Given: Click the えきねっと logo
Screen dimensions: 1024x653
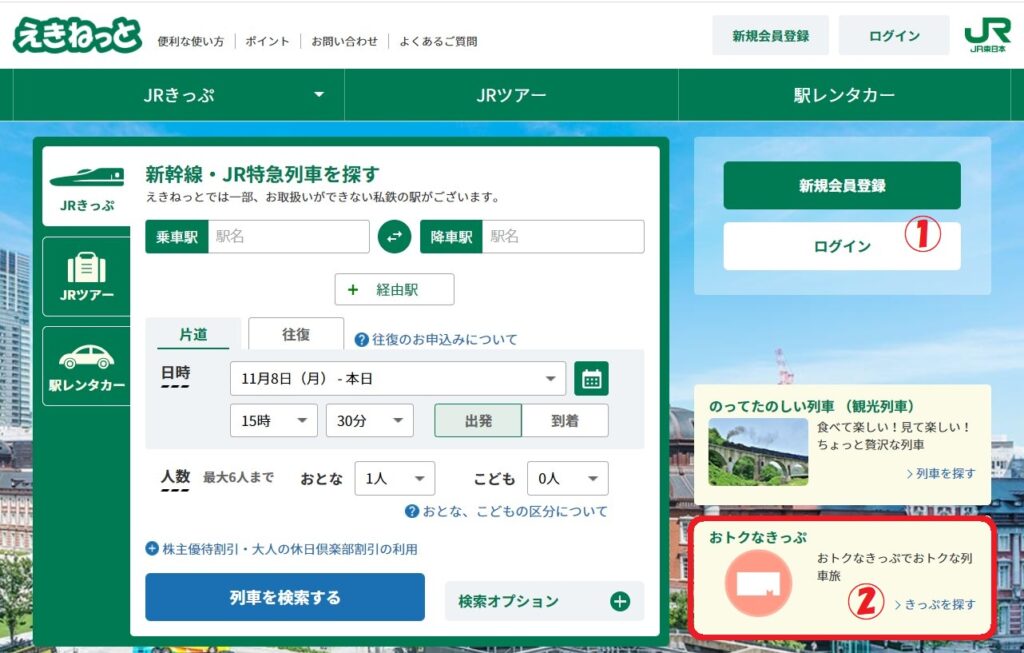Looking at the screenshot, I should (77, 35).
